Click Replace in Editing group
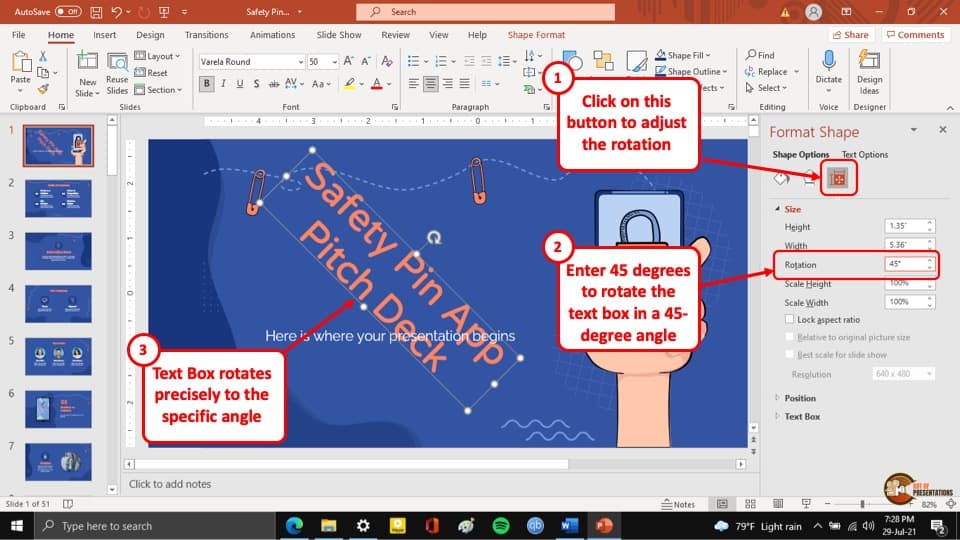Image resolution: width=960 pixels, height=540 pixels. [x=766, y=72]
